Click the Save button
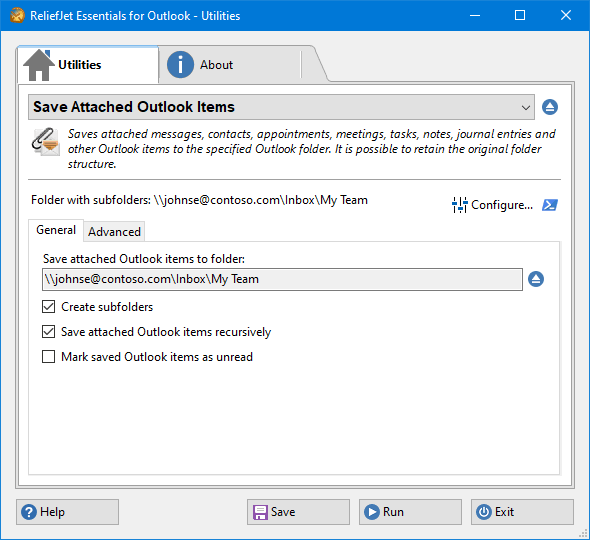This screenshot has width=590, height=540. click(x=298, y=512)
